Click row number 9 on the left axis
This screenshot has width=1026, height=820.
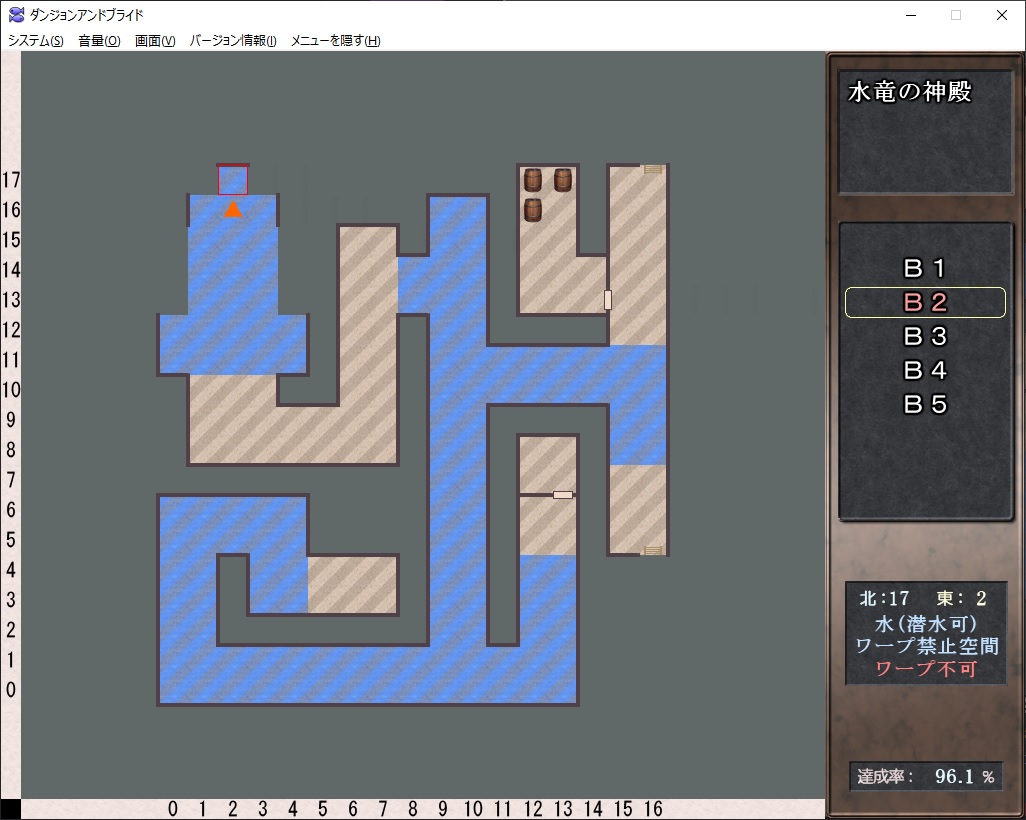pyautogui.click(x=11, y=420)
